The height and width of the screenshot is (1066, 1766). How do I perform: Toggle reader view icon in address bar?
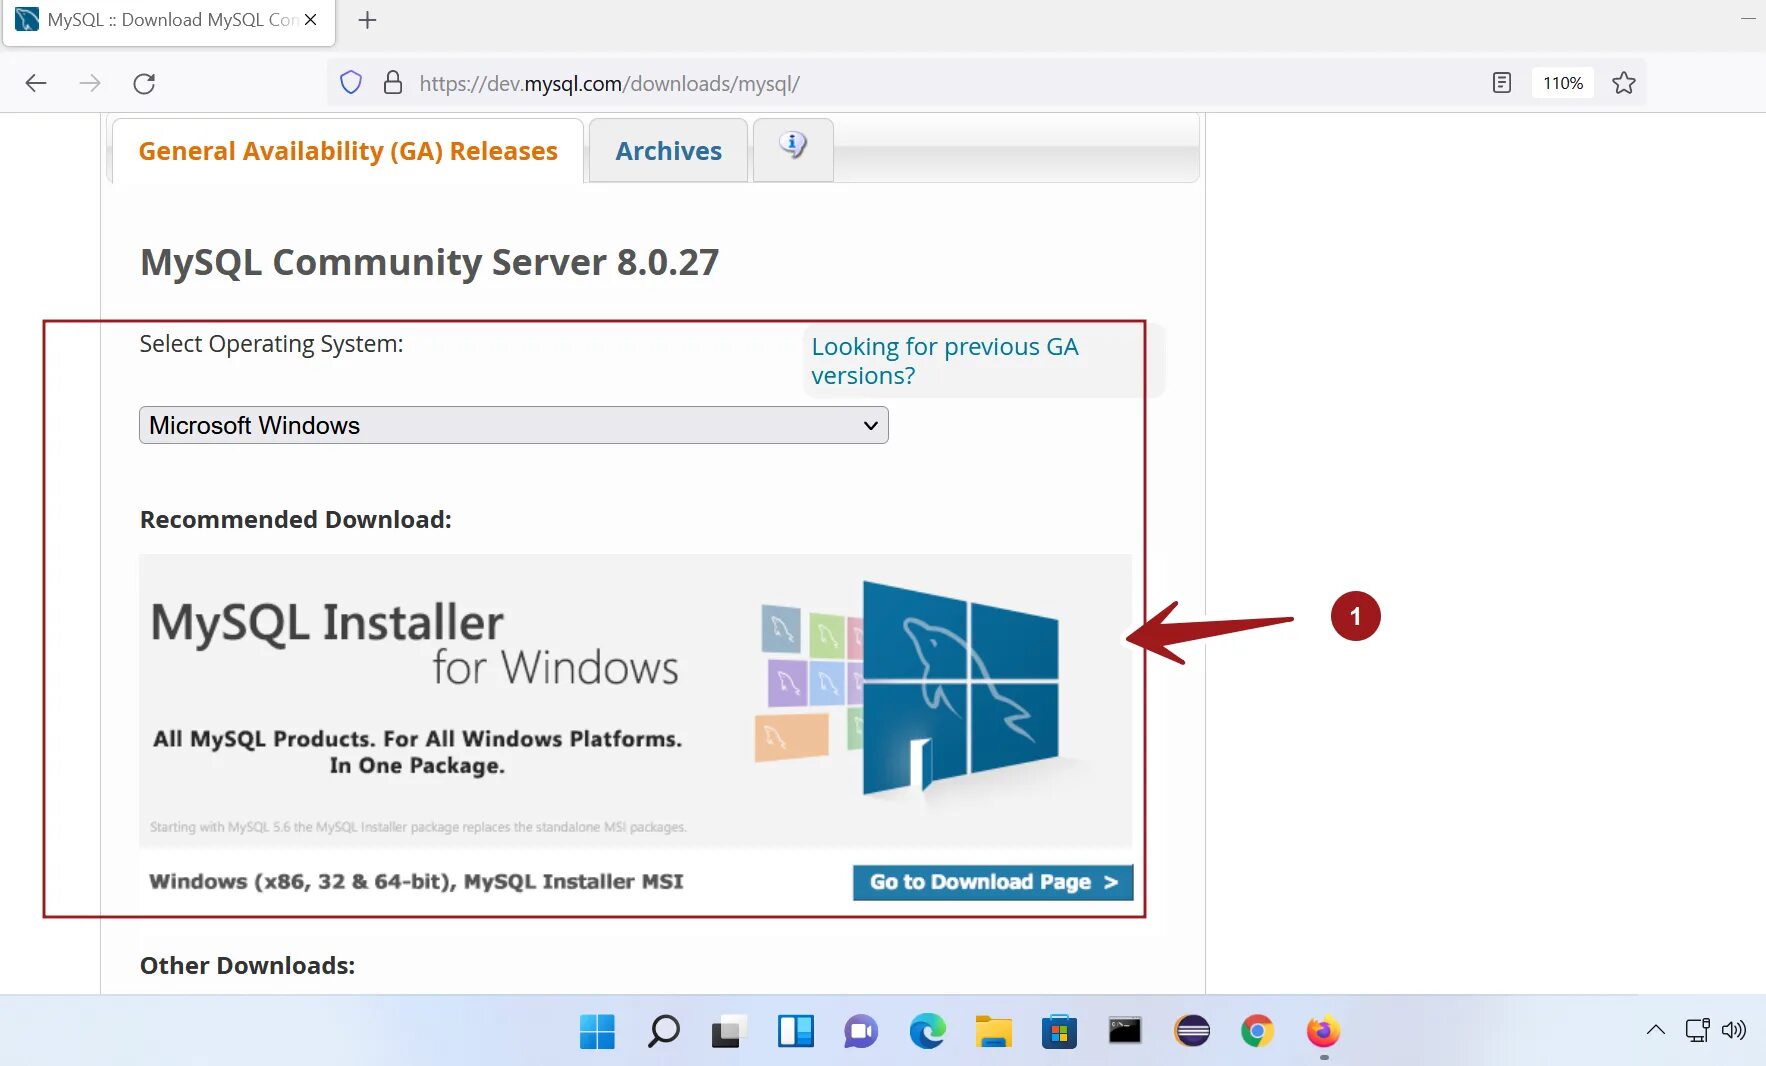point(1502,83)
